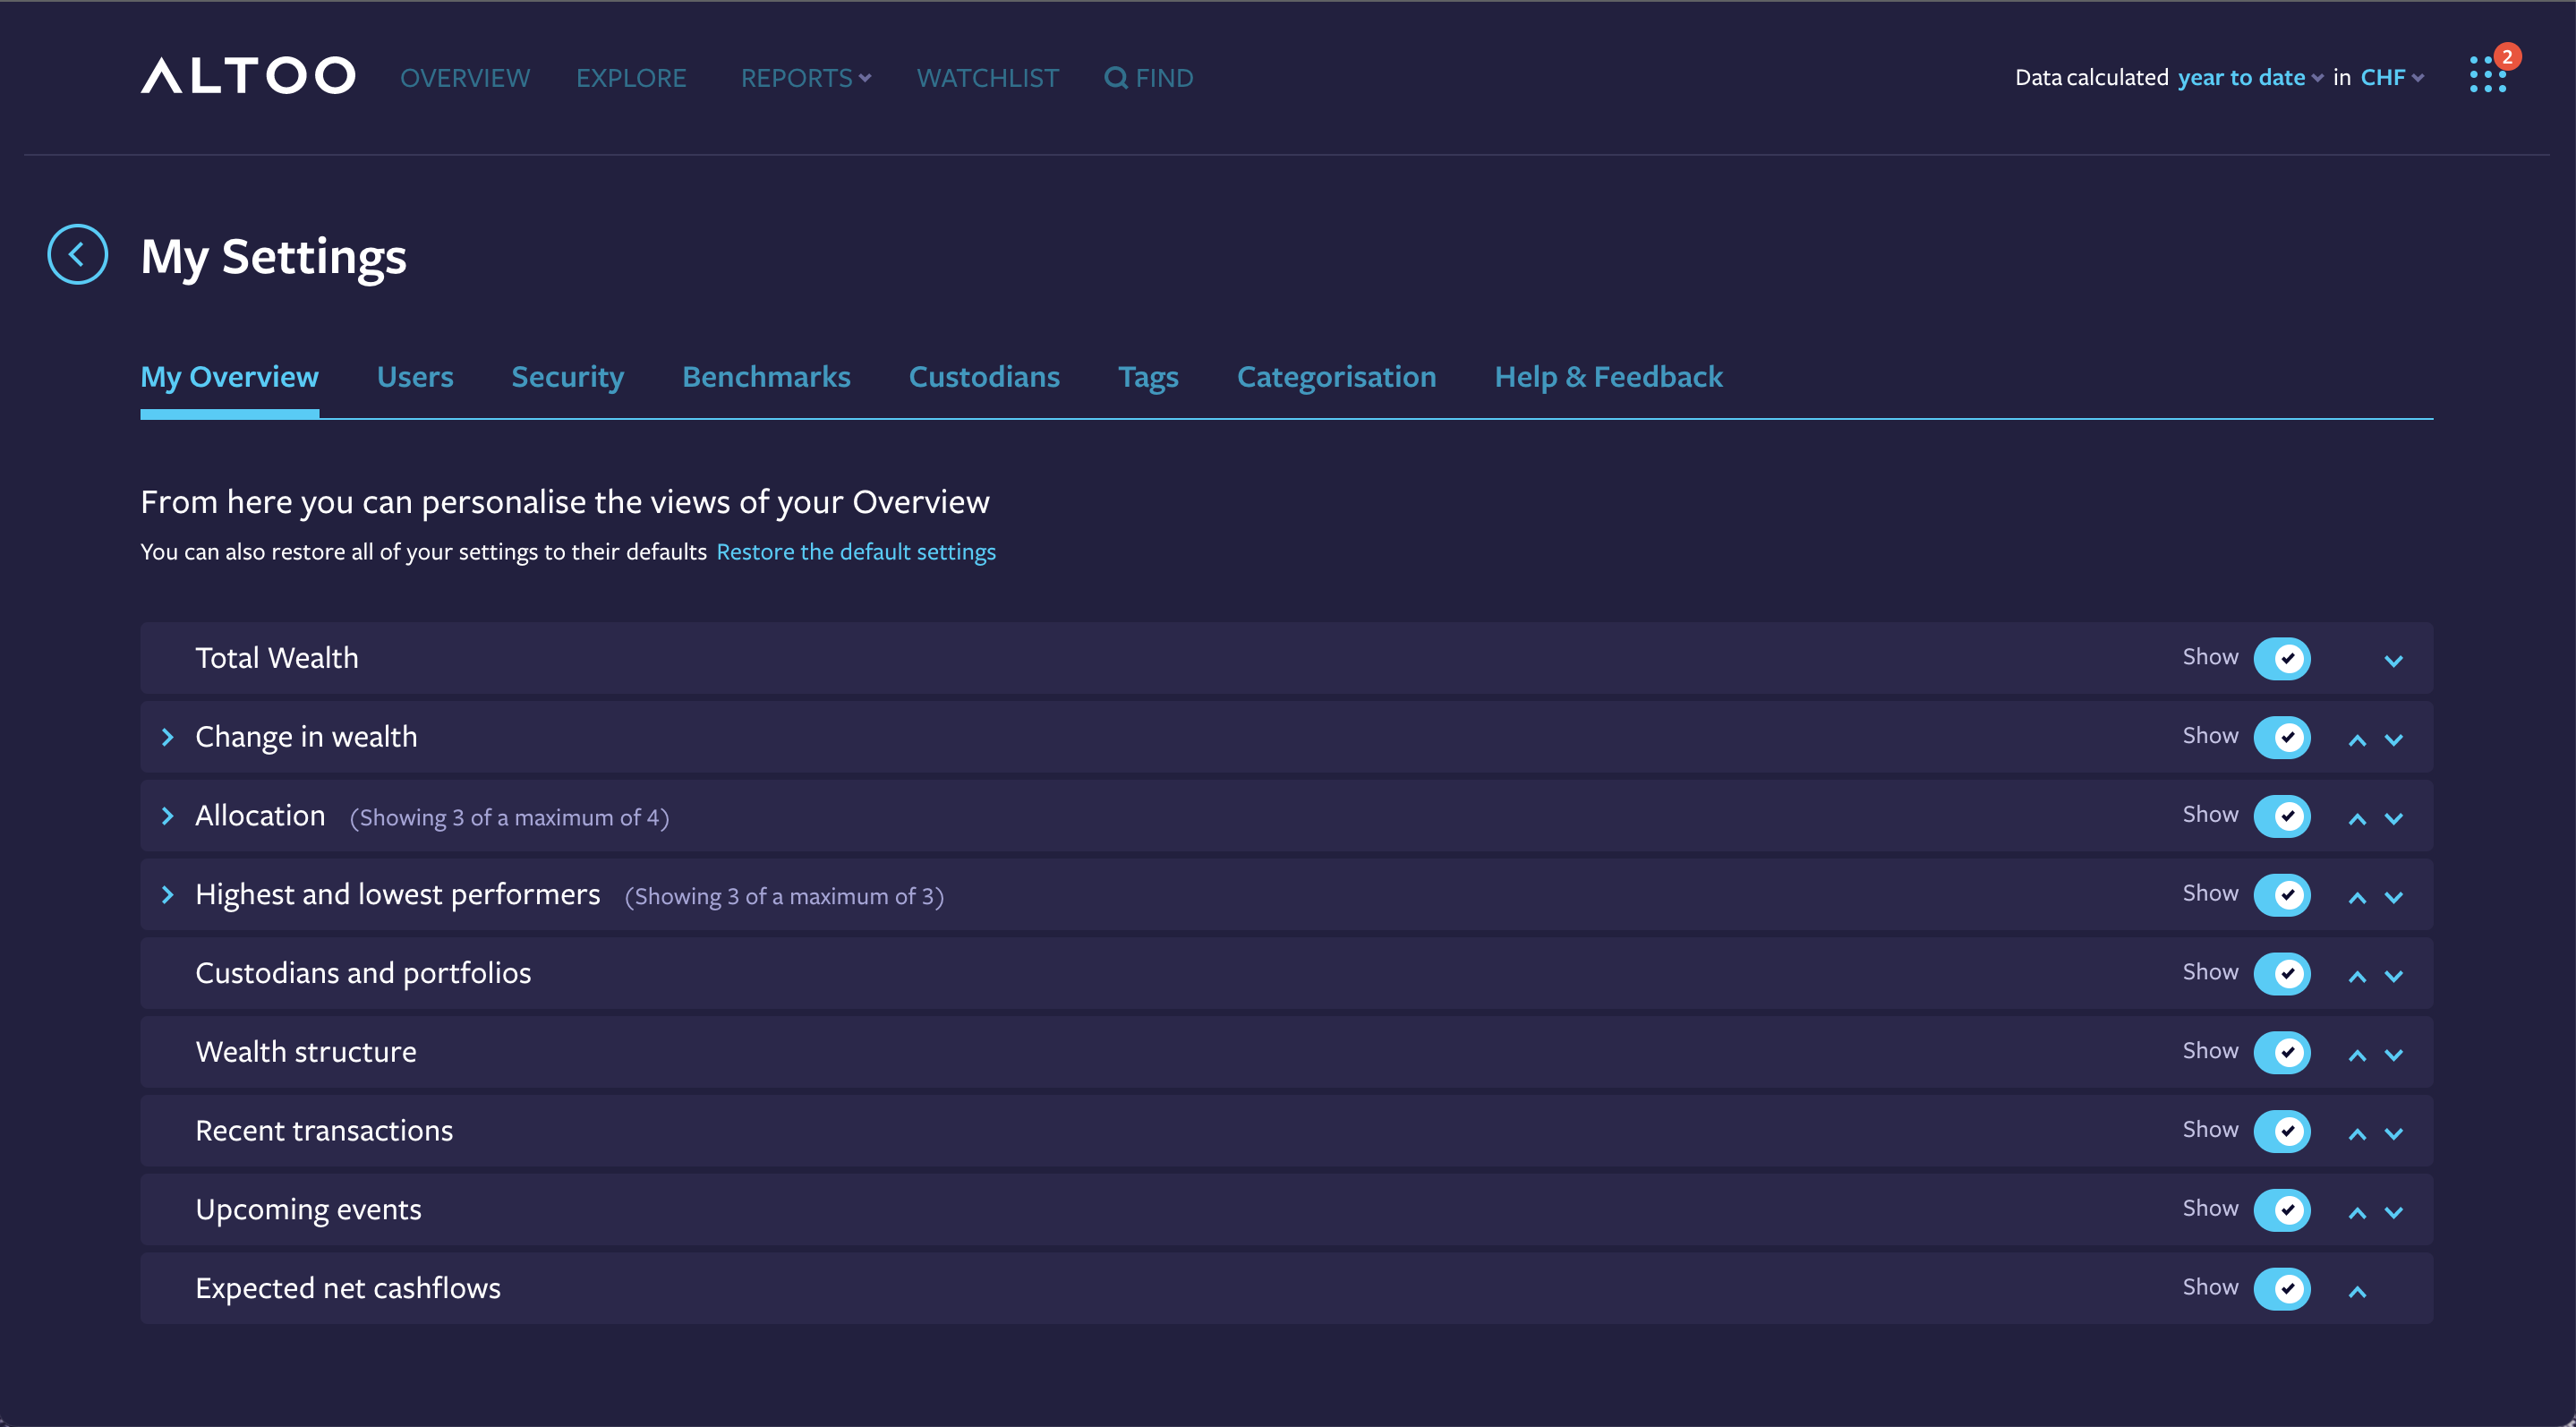
Task: Click the Expected net cashflows label
Action: (348, 1289)
